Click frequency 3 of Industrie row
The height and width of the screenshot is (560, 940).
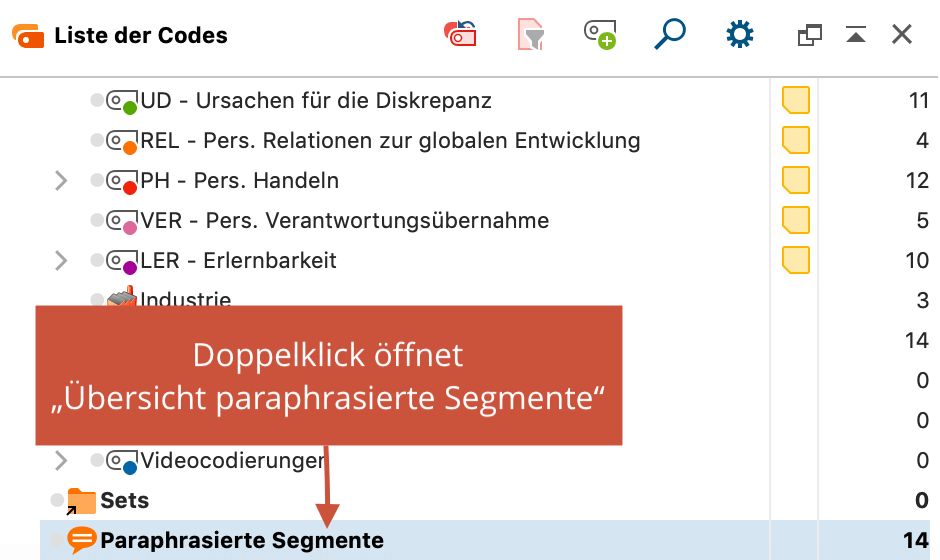pos(923,300)
